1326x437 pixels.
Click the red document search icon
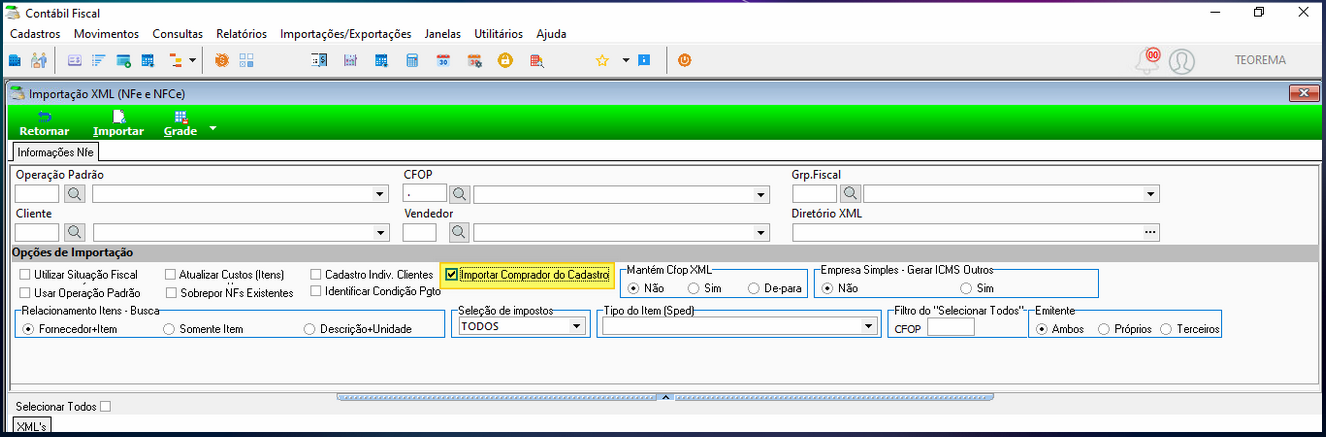point(537,60)
